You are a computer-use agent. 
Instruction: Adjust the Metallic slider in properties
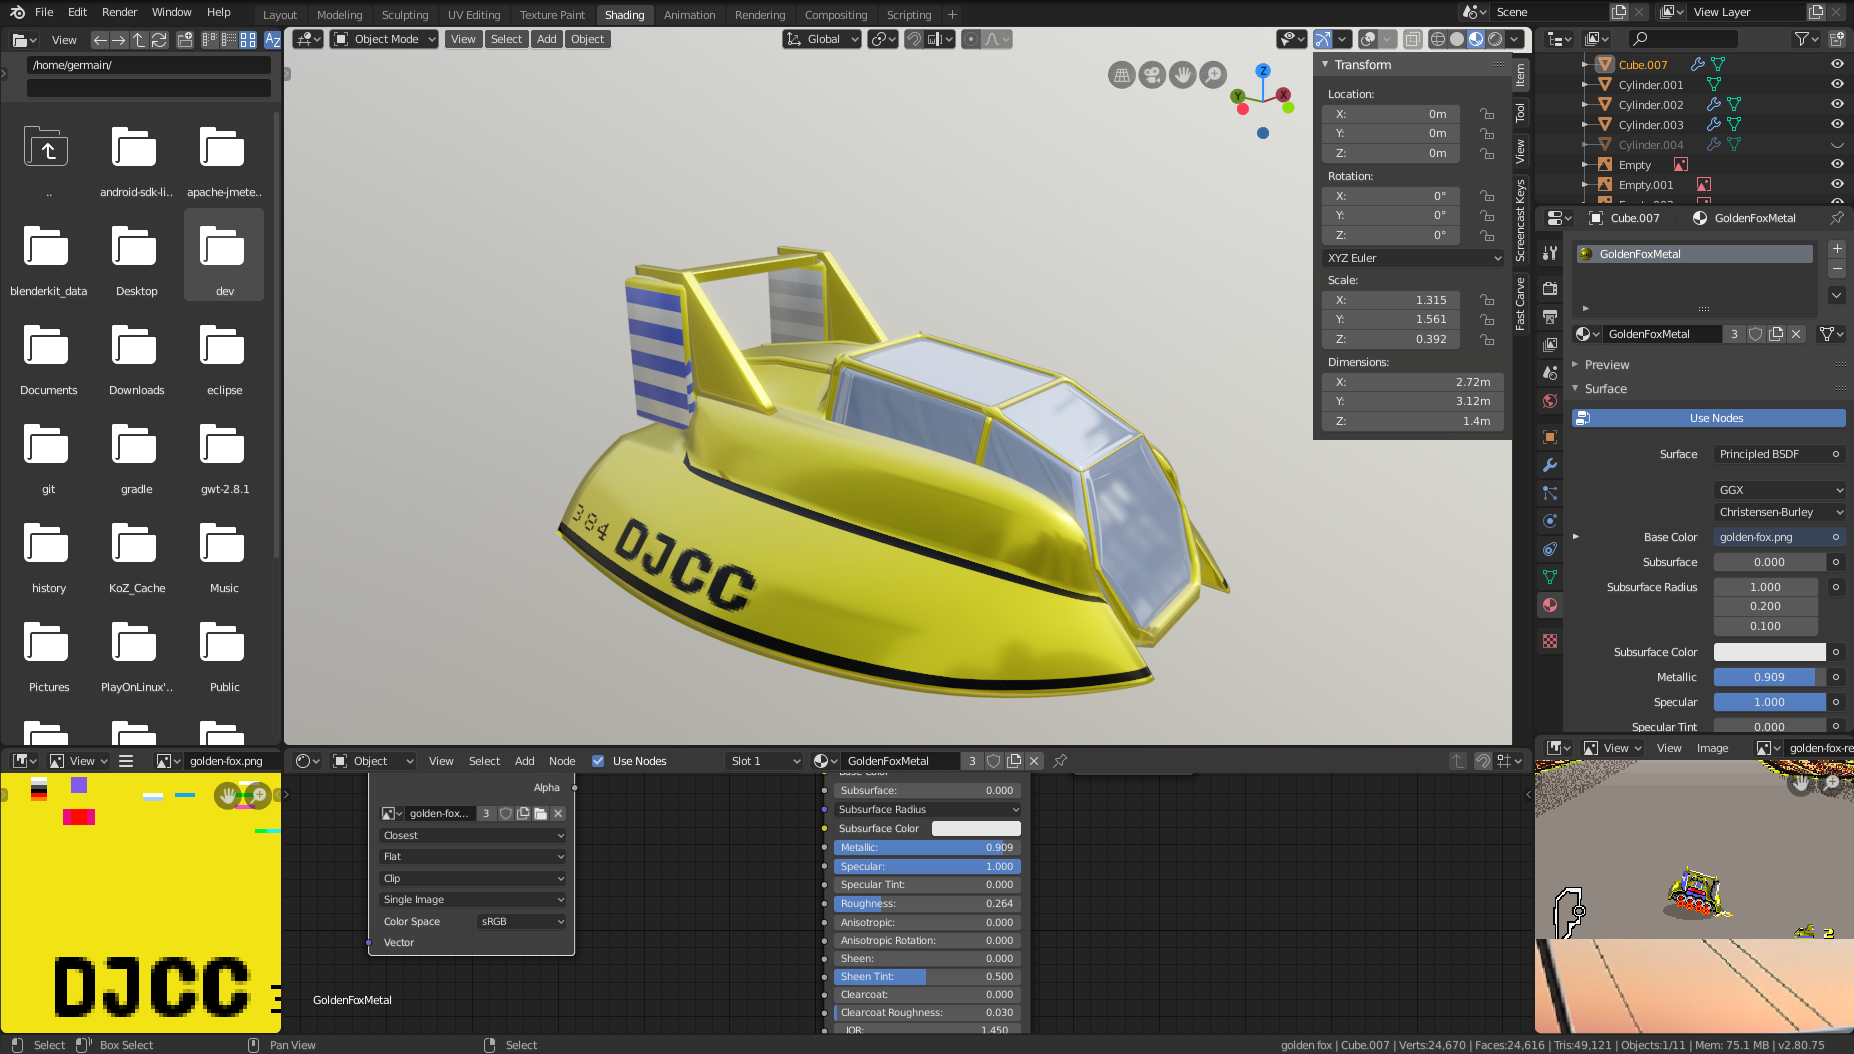[1769, 677]
